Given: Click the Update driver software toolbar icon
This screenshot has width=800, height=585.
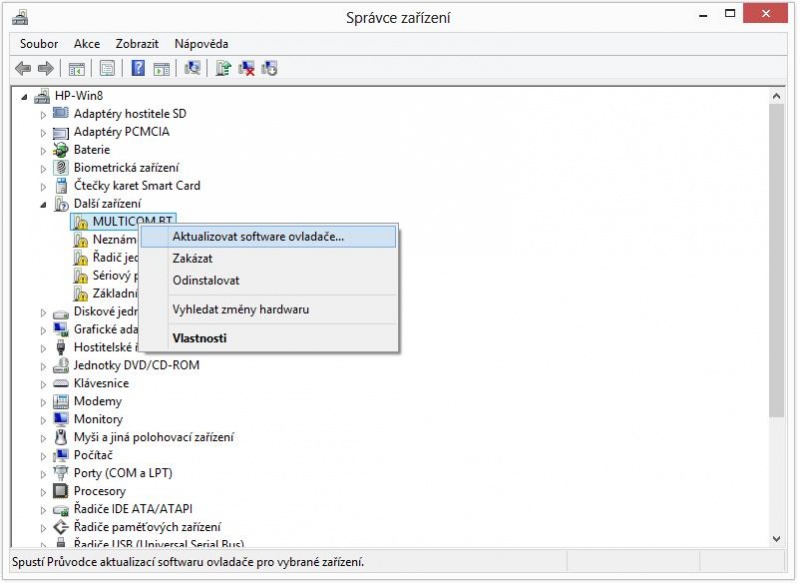Looking at the screenshot, I should pyautogui.click(x=221, y=68).
